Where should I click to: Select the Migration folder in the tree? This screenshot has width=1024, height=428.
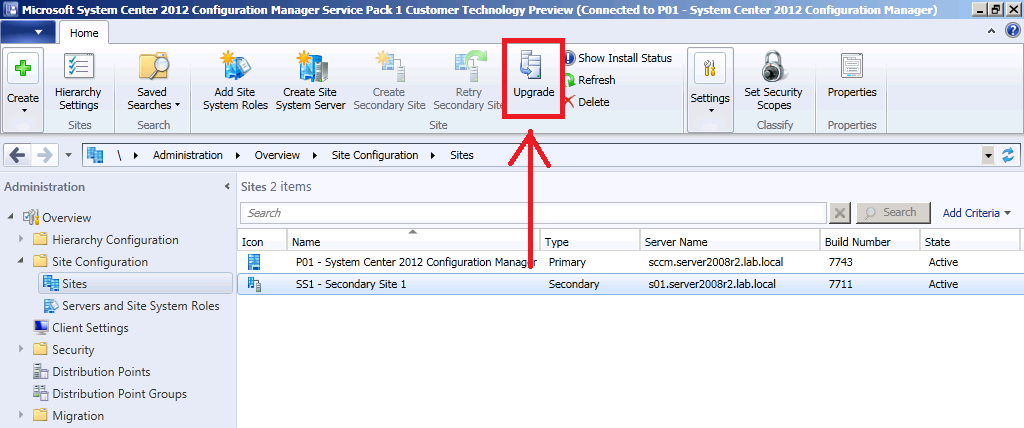(78, 416)
